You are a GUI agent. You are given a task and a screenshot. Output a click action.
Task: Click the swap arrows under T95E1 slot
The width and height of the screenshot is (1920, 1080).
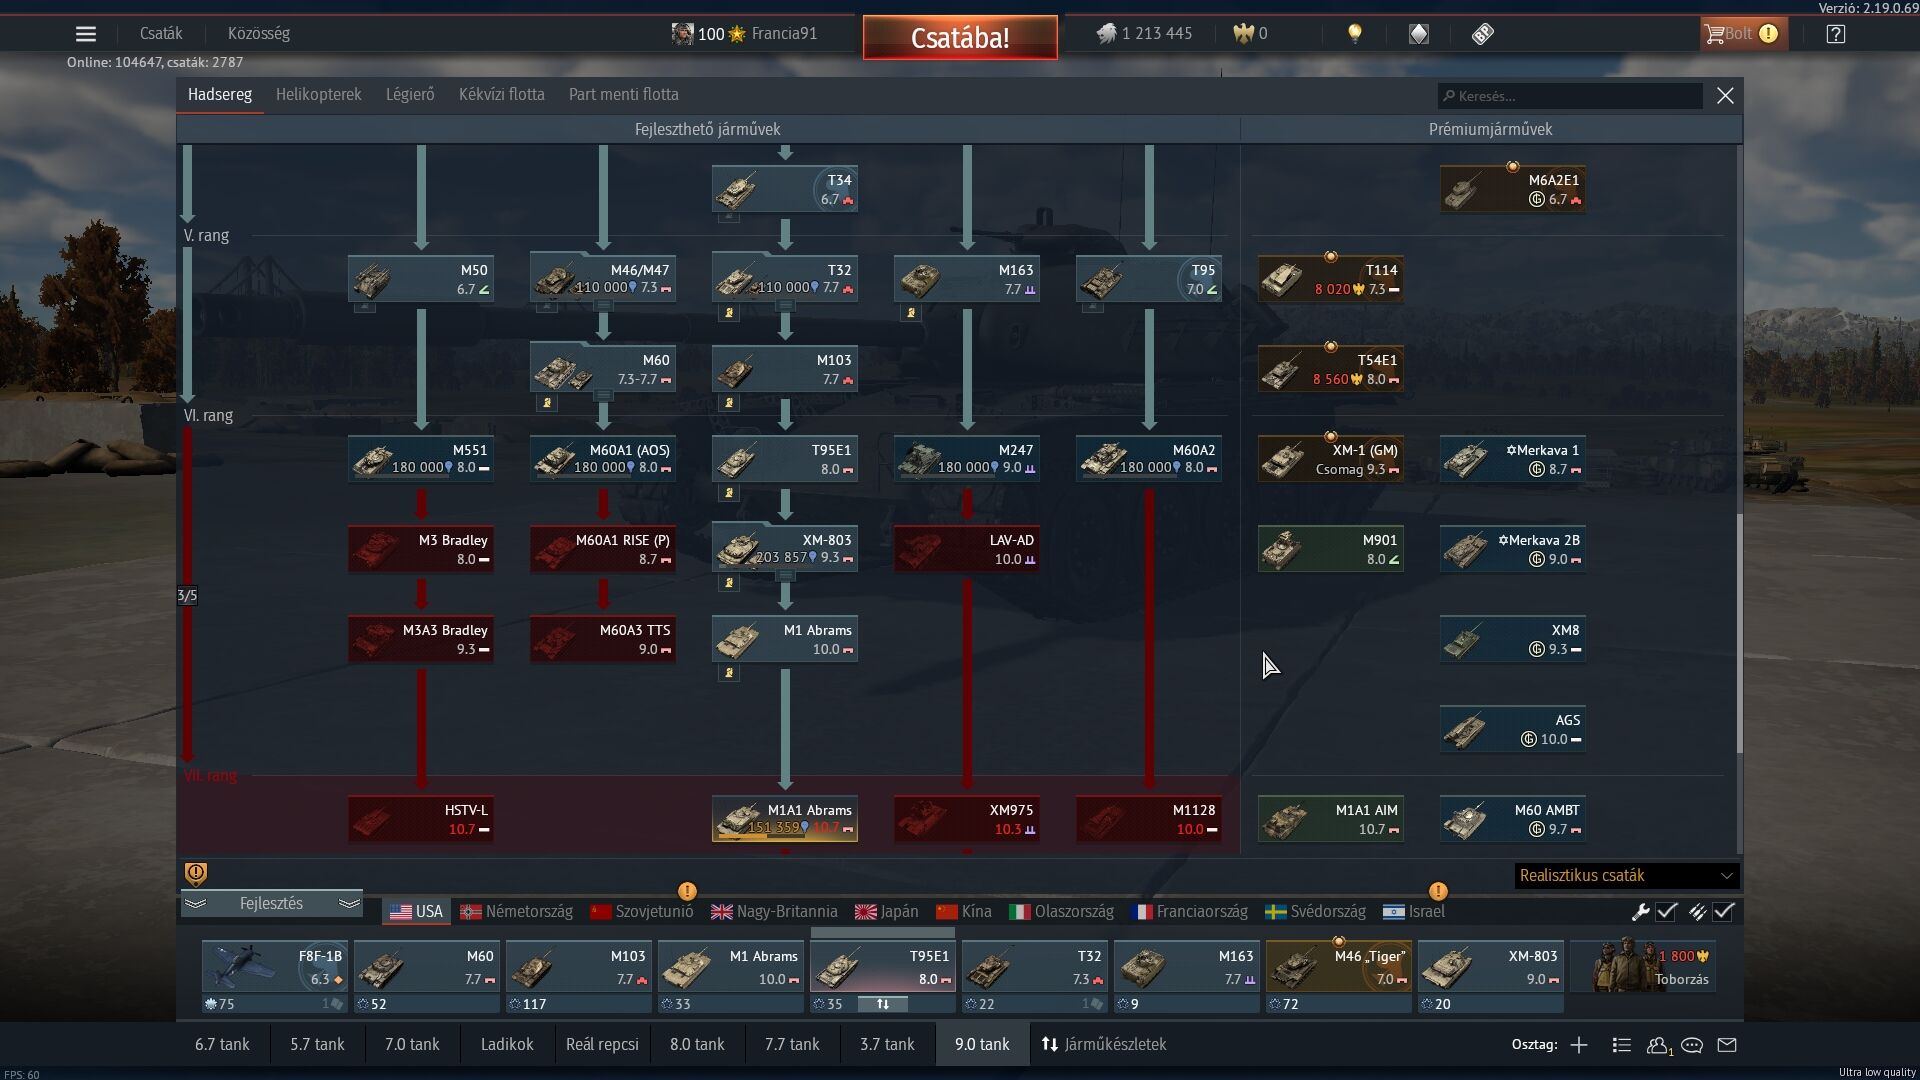coord(882,1004)
